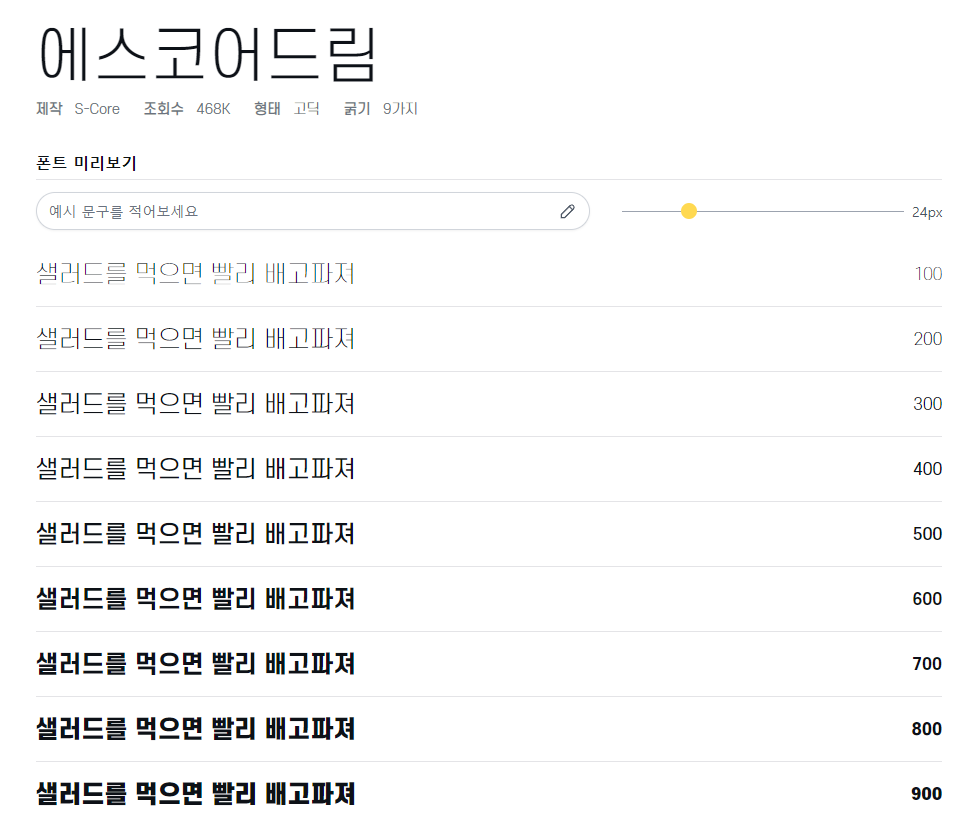Image resolution: width=964 pixels, height=823 pixels.
Task: Select the weight 100 preview text
Action: [196, 274]
